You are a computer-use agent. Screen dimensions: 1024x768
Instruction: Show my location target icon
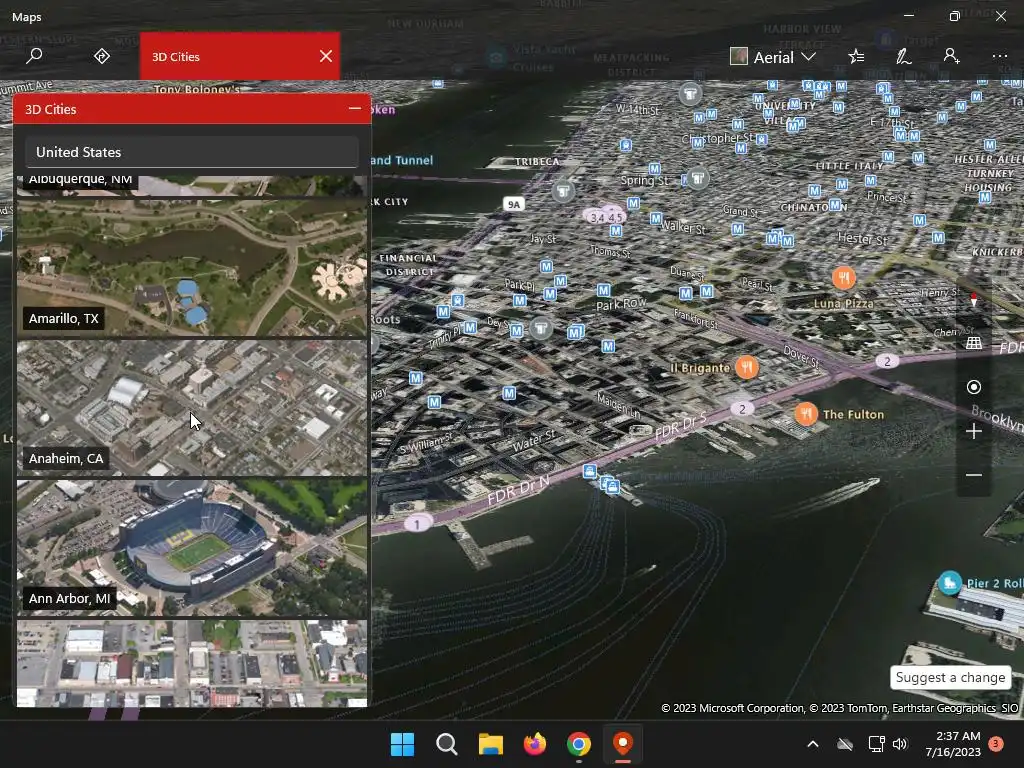974,387
